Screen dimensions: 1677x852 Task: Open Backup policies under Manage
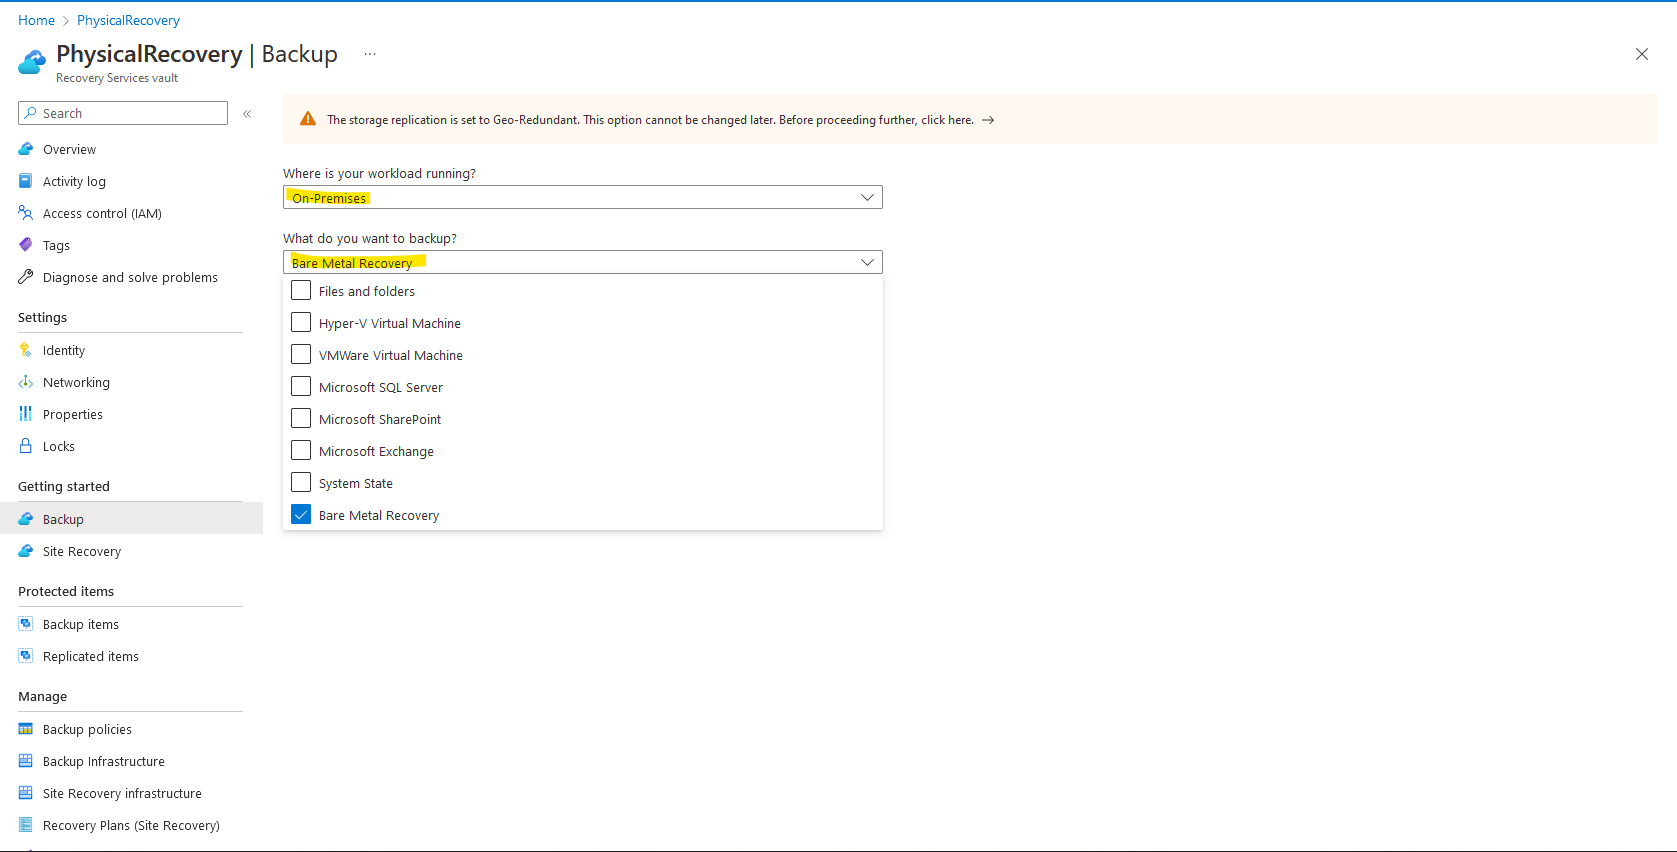[x=87, y=730]
